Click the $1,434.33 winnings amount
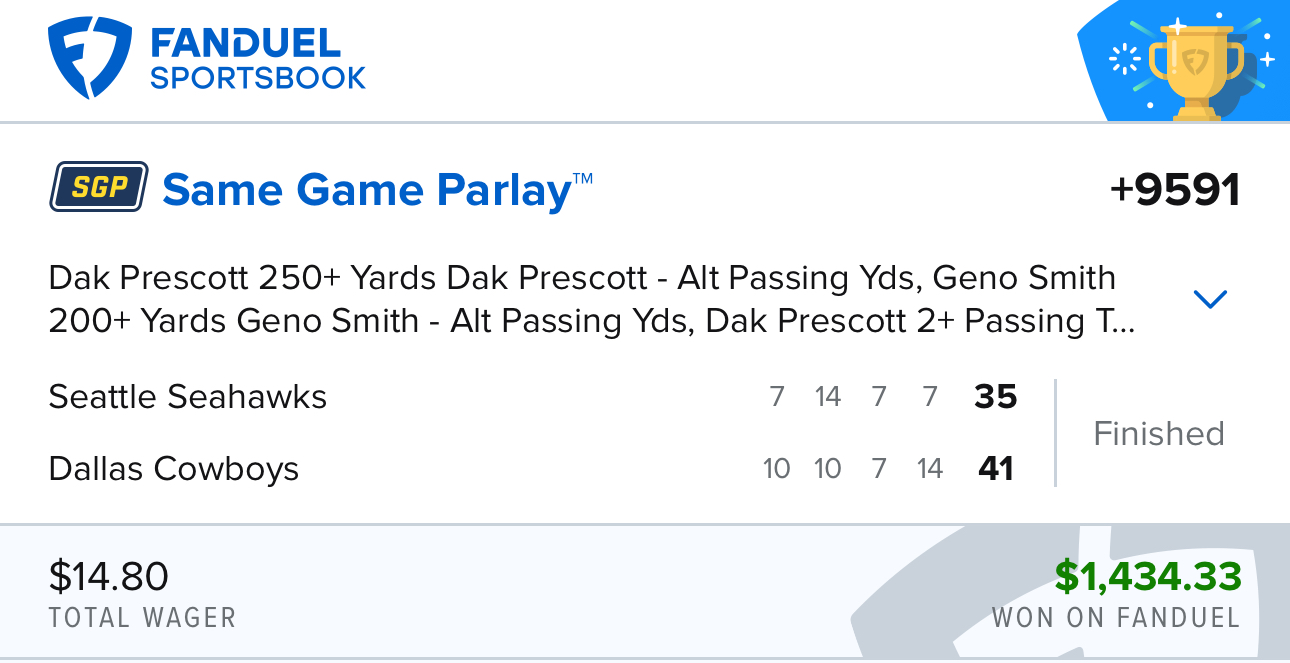Viewport: 1290px width, 663px height. 1148,577
